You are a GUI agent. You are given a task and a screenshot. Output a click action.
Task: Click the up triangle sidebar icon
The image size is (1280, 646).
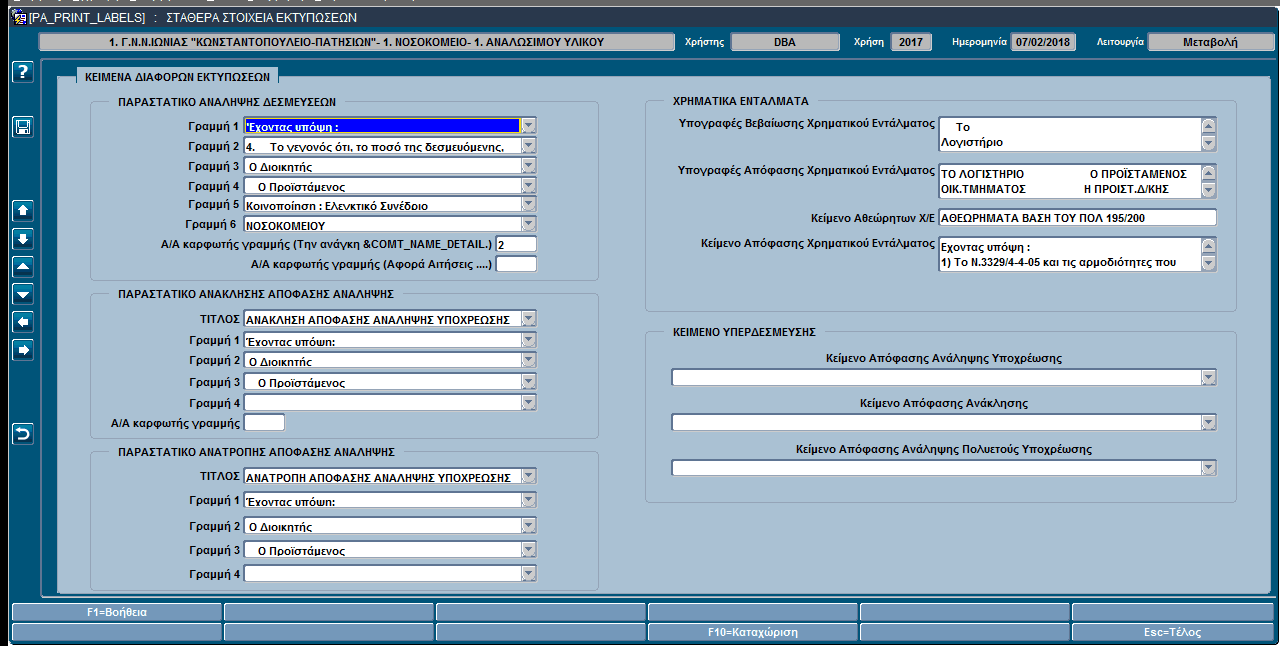pyautogui.click(x=22, y=266)
